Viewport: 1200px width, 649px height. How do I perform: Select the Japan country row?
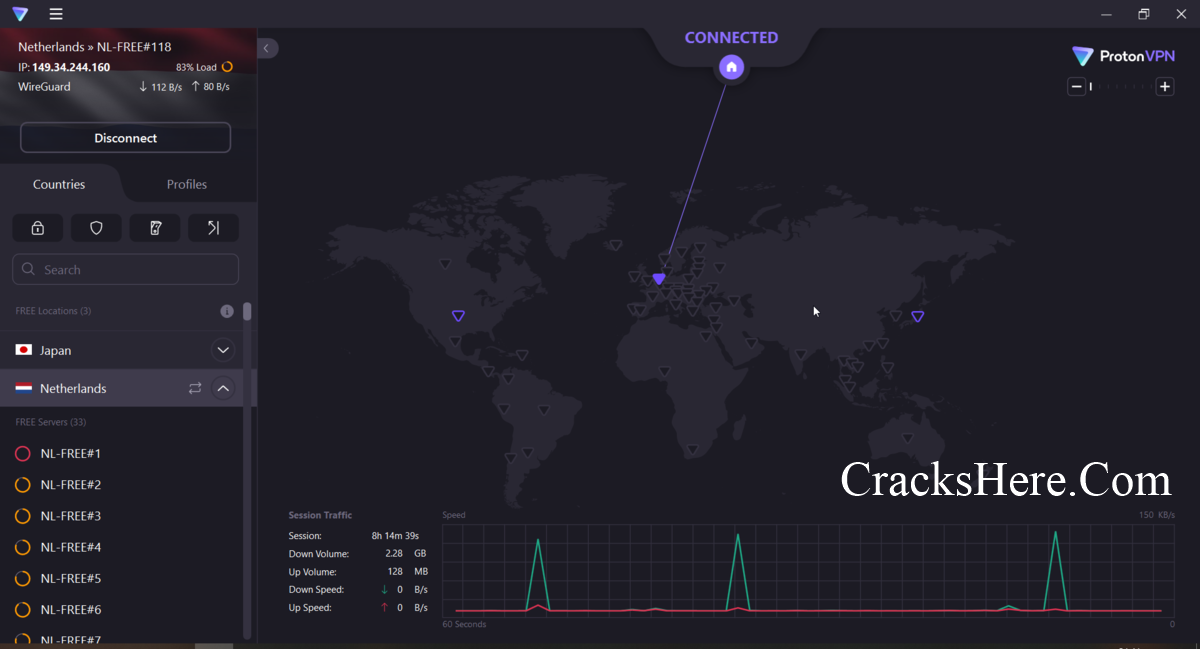[x=121, y=350]
